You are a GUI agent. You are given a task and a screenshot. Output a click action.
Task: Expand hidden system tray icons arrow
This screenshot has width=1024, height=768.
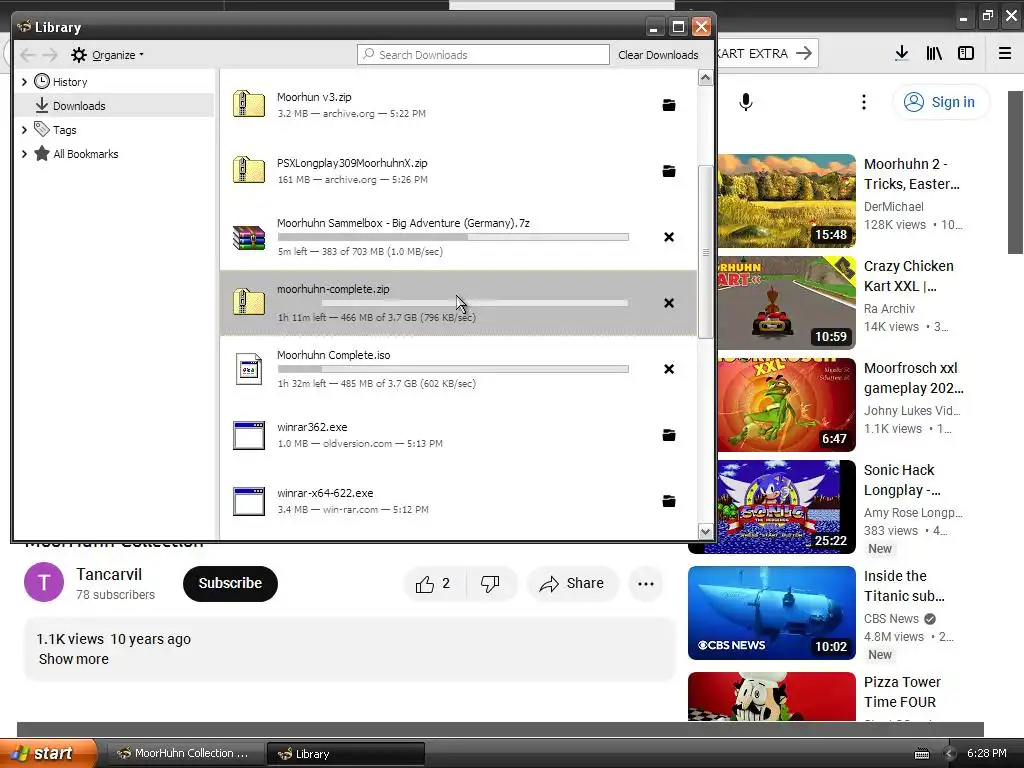(950, 754)
